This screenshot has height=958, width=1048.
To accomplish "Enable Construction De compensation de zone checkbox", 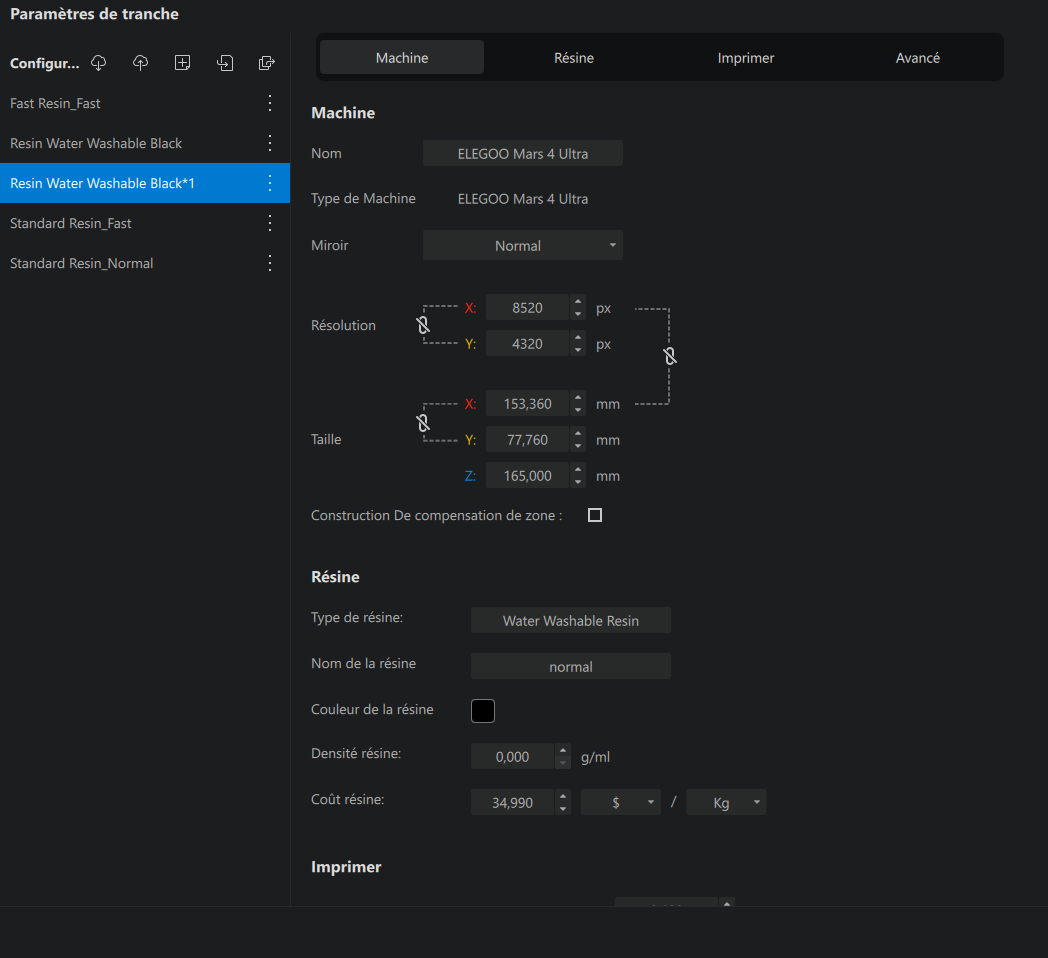I will [x=595, y=515].
